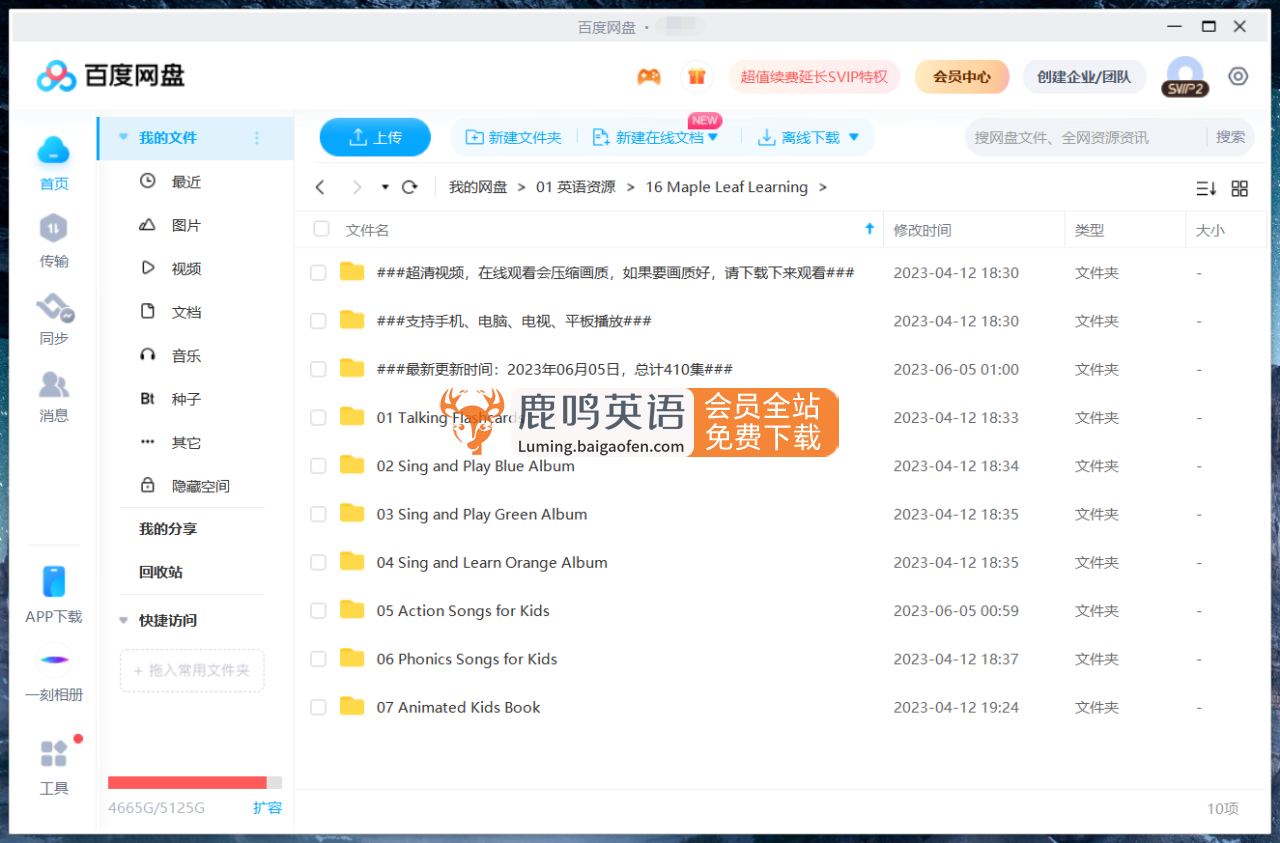Viewport: 1280px width, 843px height.
Task: Open the 离线下载 dropdown arrow
Action: [x=853, y=138]
